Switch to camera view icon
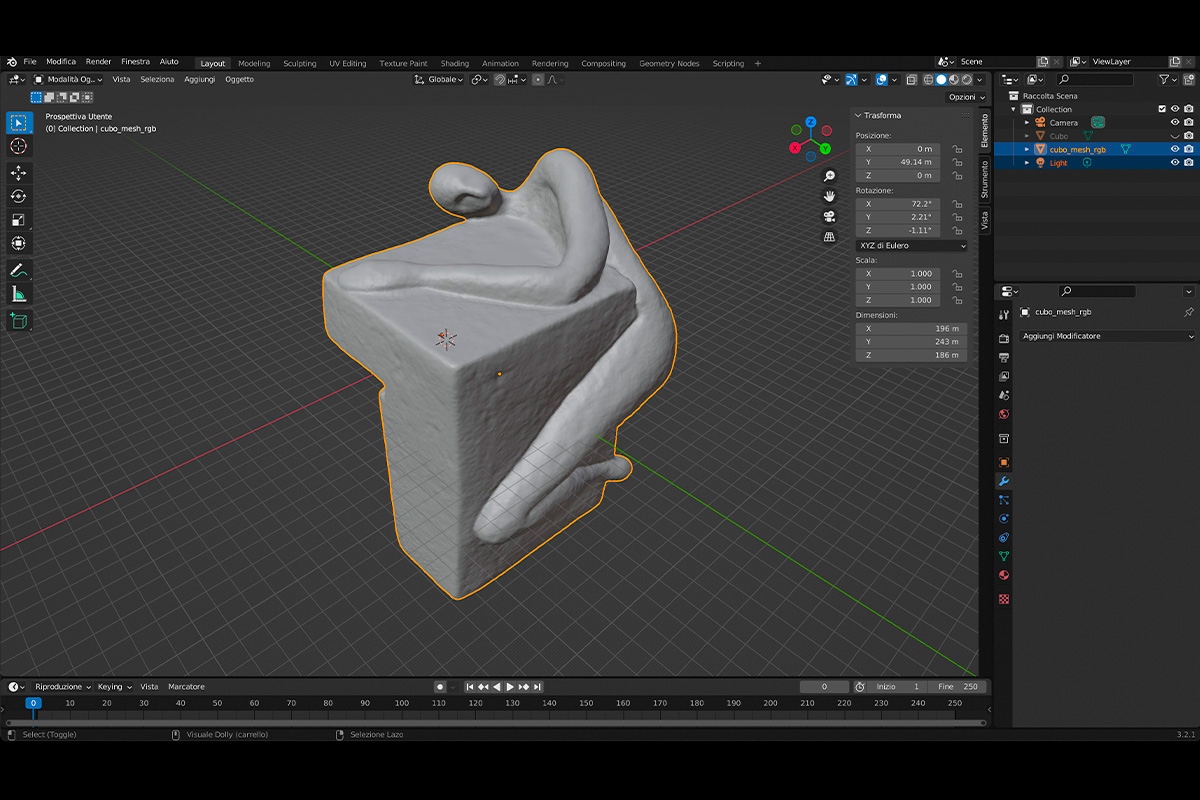 click(x=829, y=217)
